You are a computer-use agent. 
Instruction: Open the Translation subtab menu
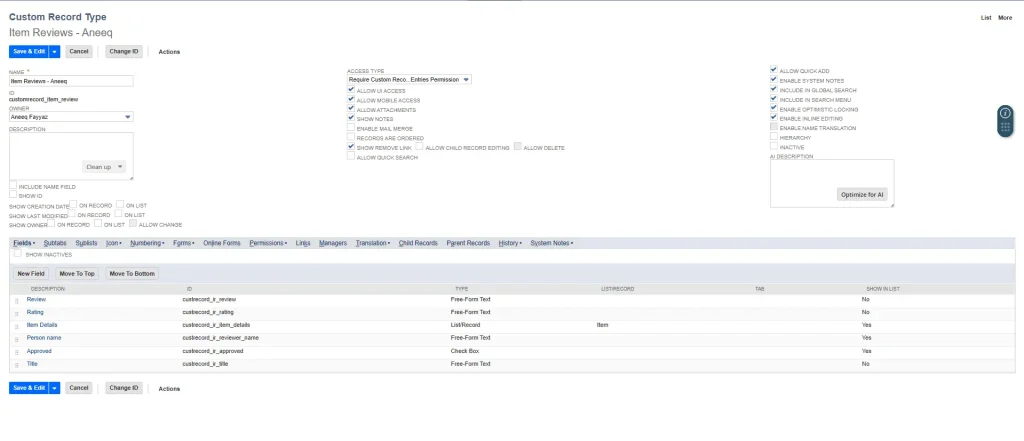[x=373, y=243]
